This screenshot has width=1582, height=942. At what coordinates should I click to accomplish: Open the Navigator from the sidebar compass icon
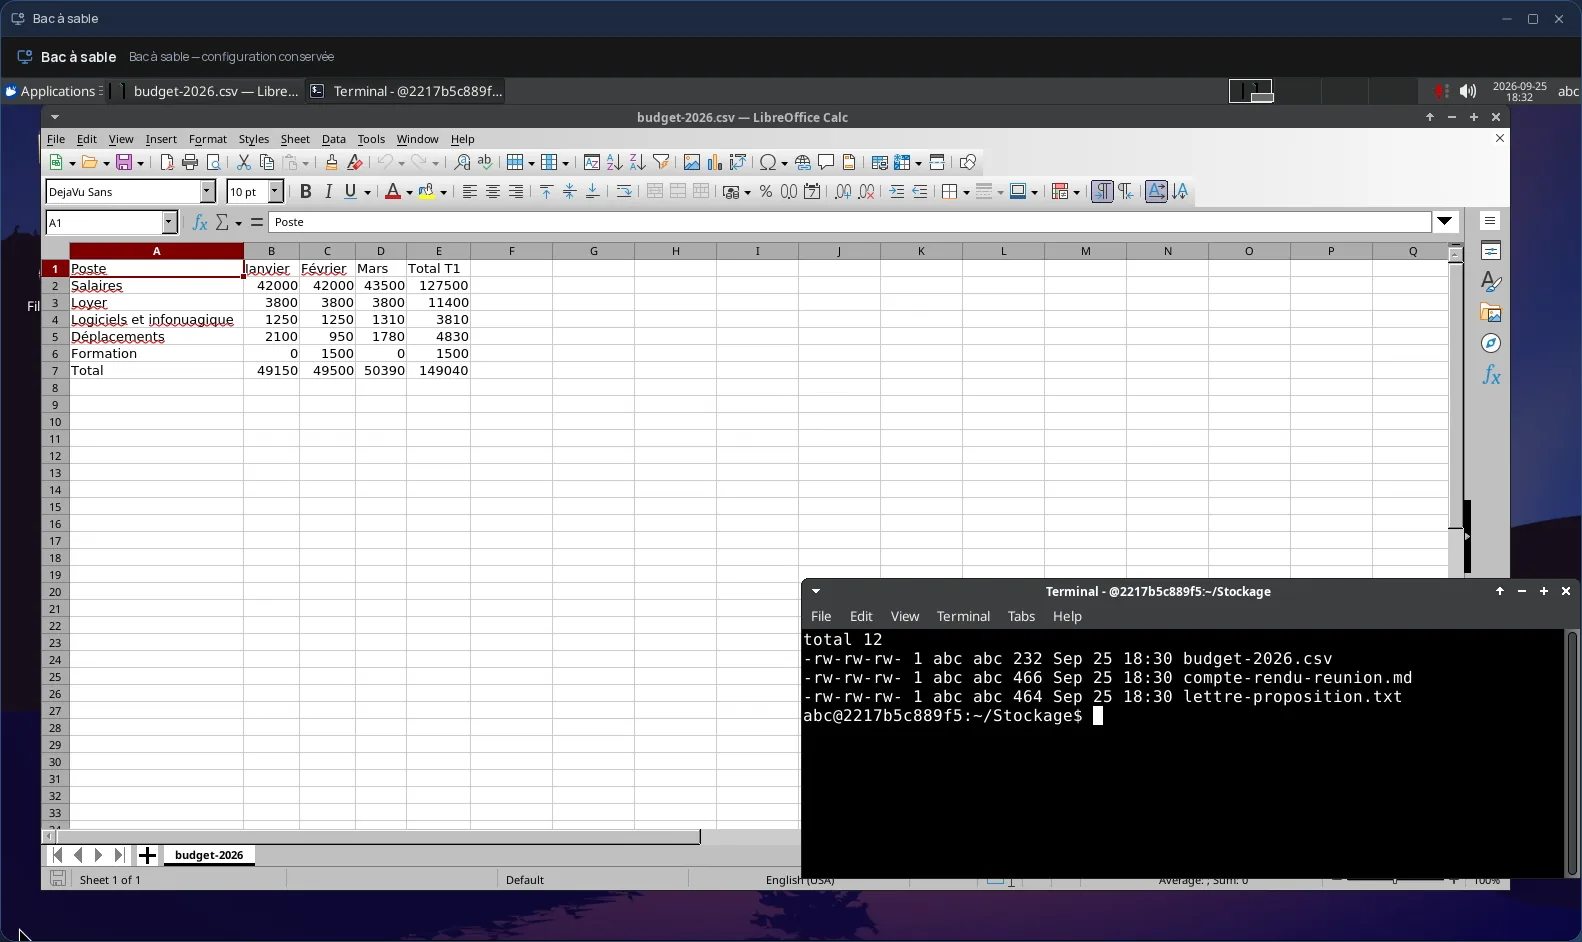(1491, 344)
